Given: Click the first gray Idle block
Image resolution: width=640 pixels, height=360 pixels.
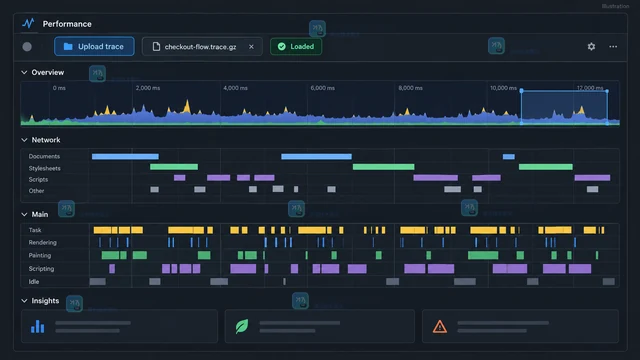Looking at the screenshot, I should click(98, 281).
